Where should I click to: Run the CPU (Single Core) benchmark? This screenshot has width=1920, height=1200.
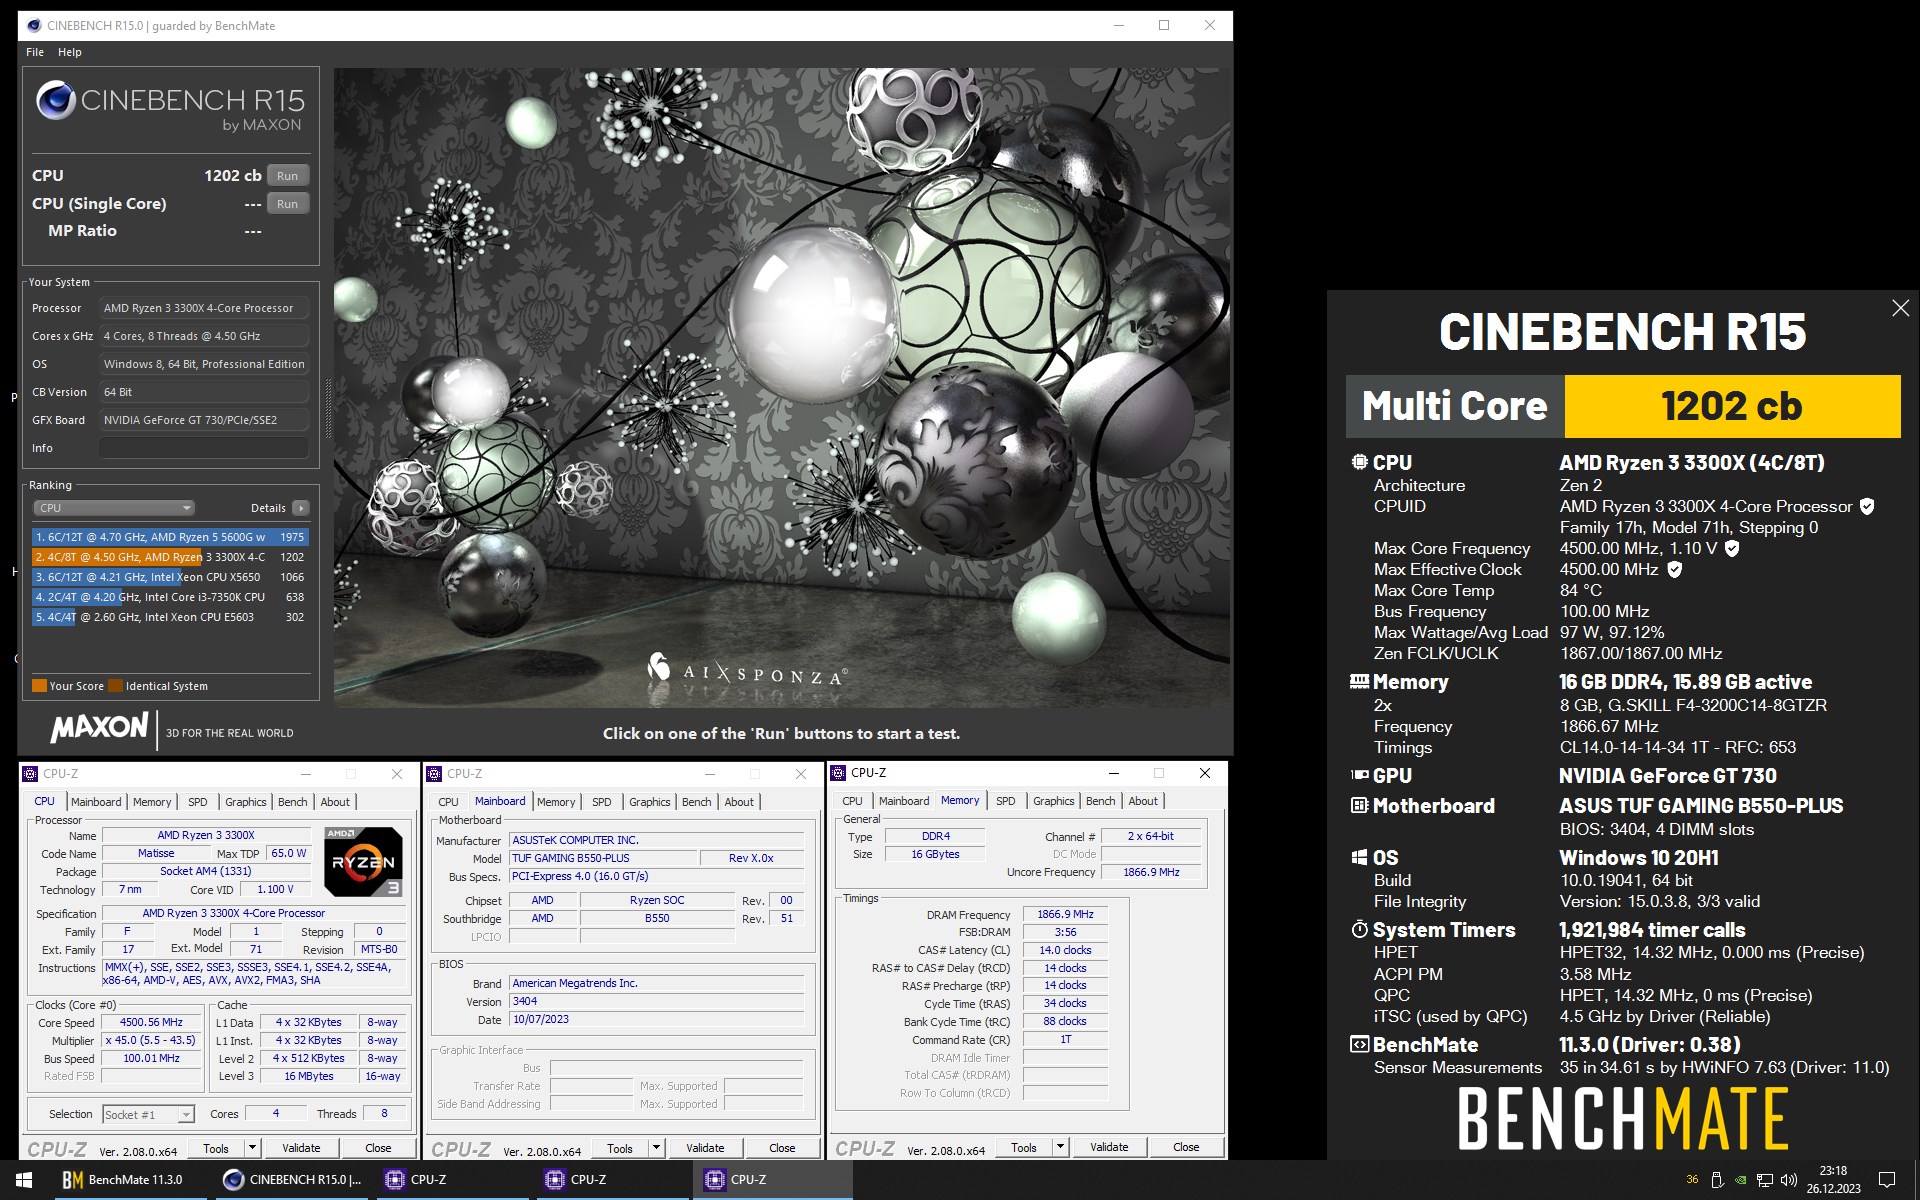[x=288, y=204]
